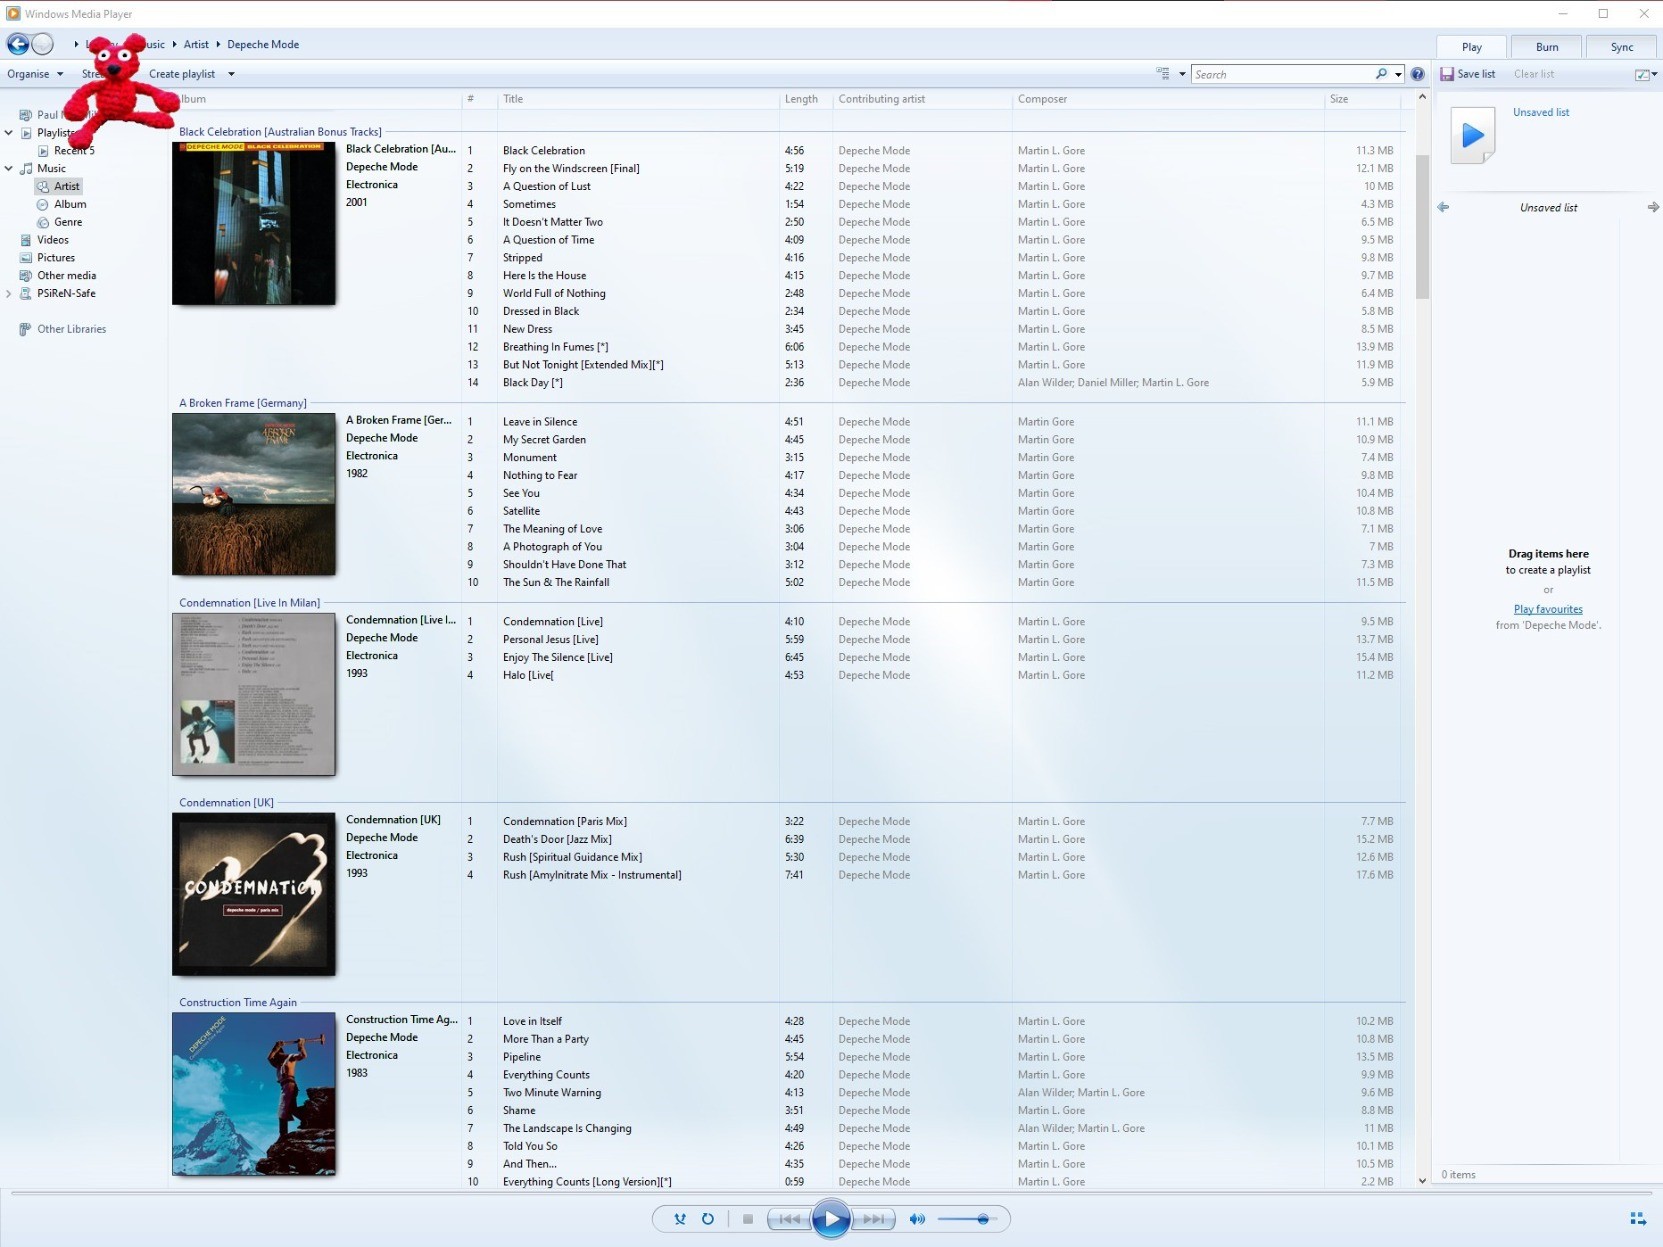Switch to Now Playing view
The width and height of the screenshot is (1663, 1247).
(x=1638, y=1218)
